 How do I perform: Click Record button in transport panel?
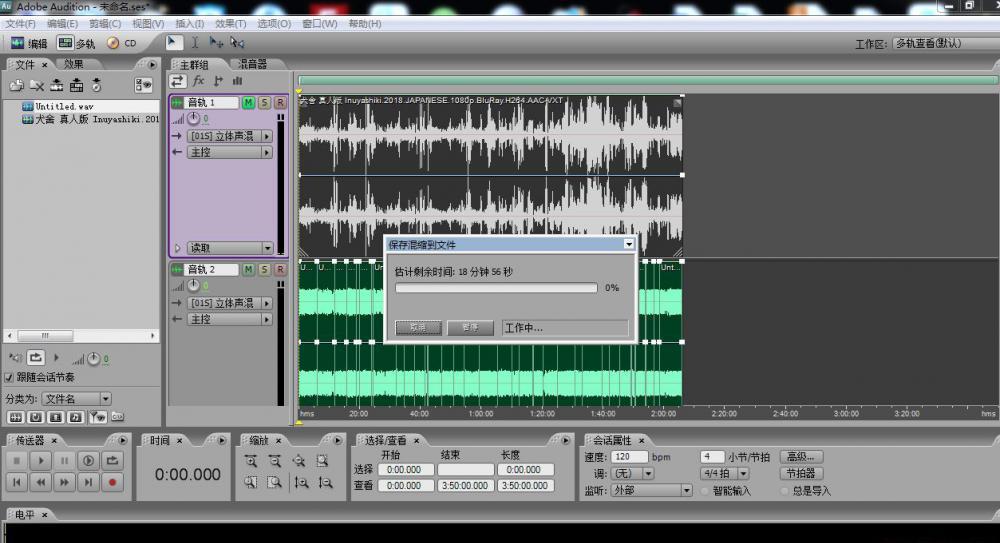pyautogui.click(x=112, y=482)
